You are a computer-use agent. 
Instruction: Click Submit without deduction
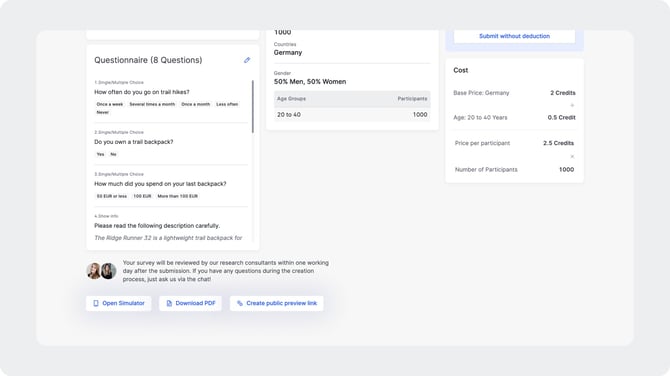pos(514,36)
